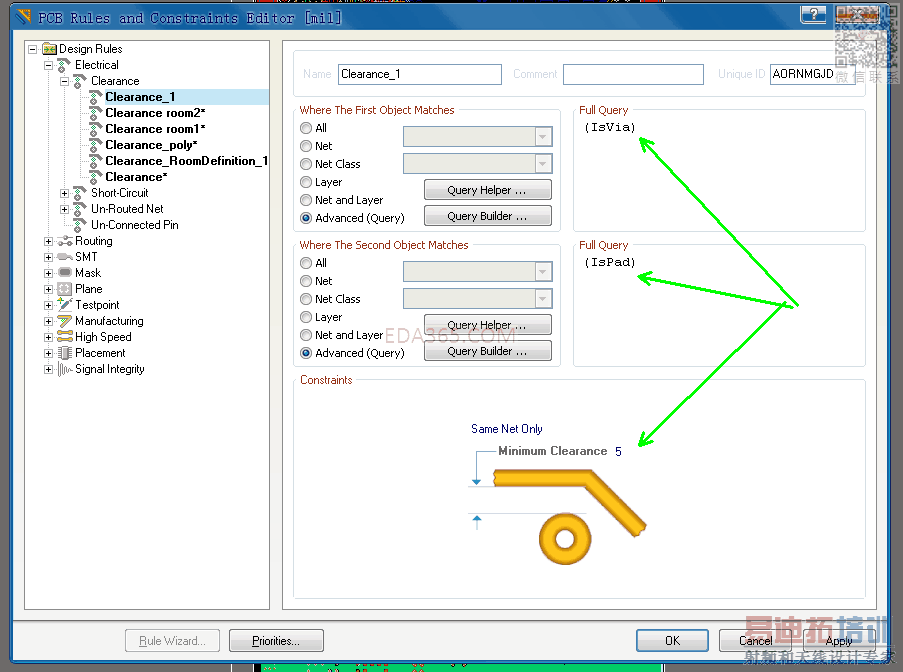Click the Same Net Only constraint option
Viewport: 903px width, 672px height.
(x=506, y=429)
